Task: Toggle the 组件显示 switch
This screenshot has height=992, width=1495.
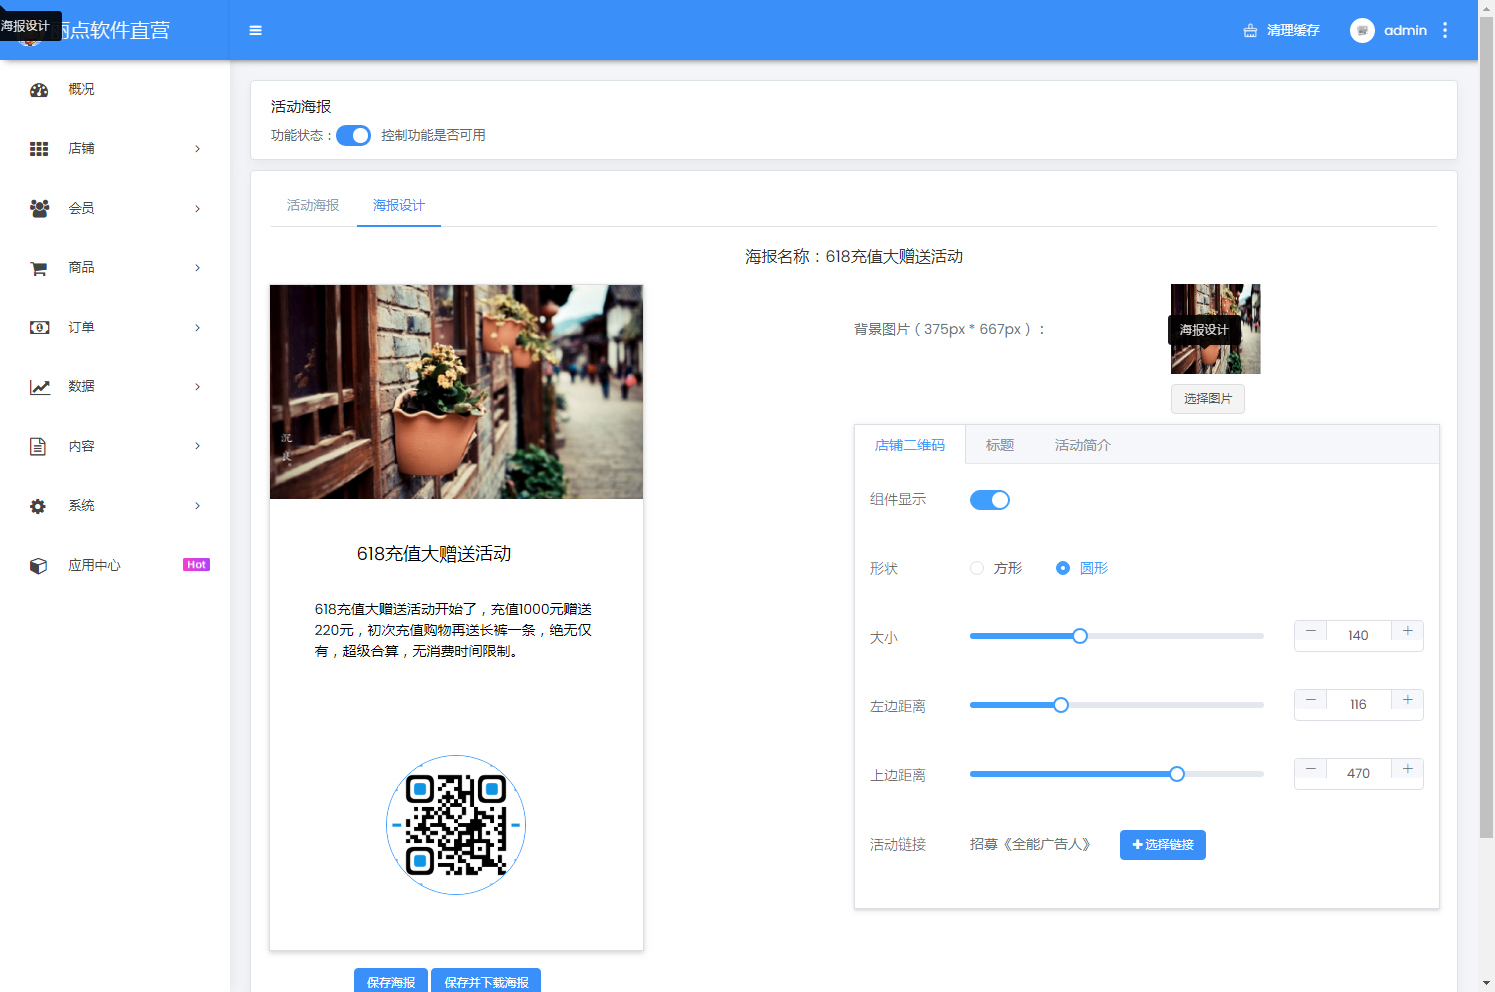Action: click(990, 500)
